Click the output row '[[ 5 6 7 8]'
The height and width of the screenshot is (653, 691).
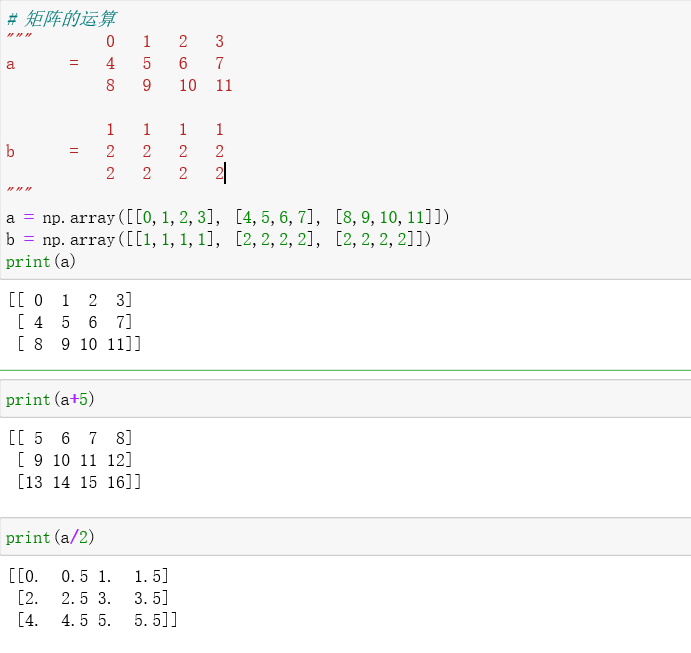(71, 438)
